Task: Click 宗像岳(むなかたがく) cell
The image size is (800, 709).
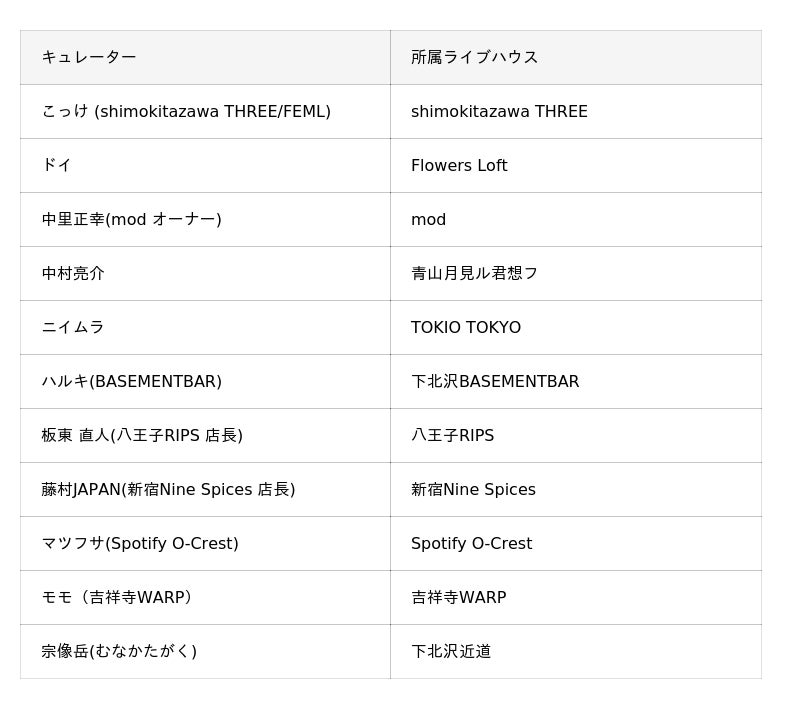Action: pos(205,652)
